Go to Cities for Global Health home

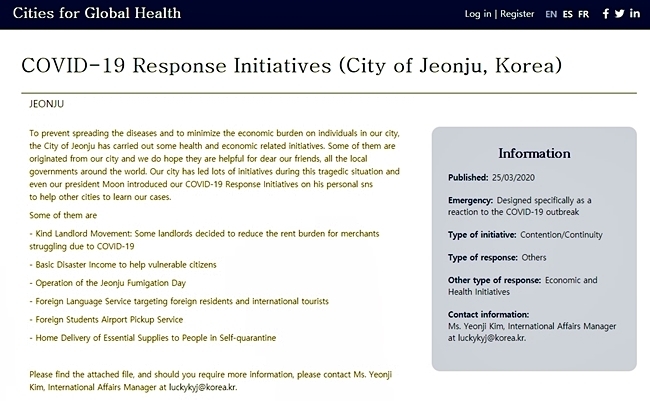pyautogui.click(x=97, y=13)
